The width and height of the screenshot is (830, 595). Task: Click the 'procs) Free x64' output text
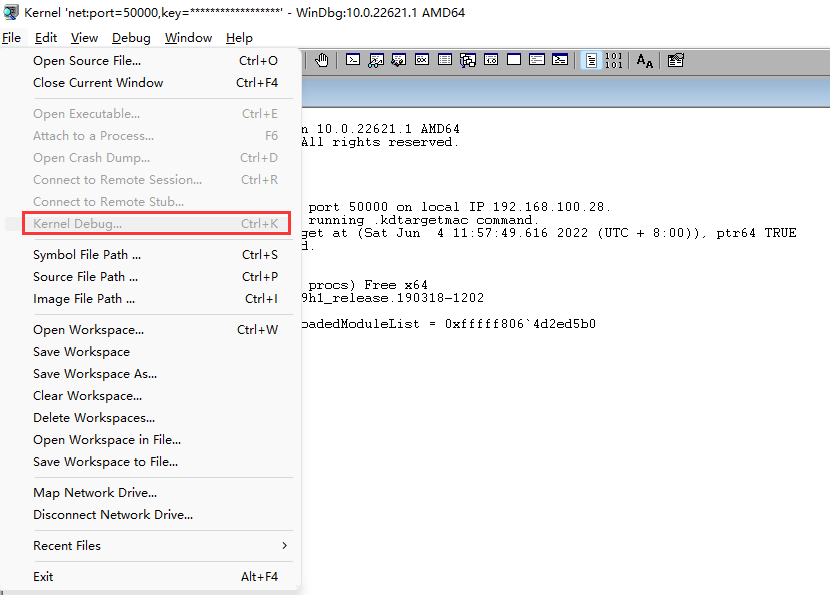(x=368, y=285)
